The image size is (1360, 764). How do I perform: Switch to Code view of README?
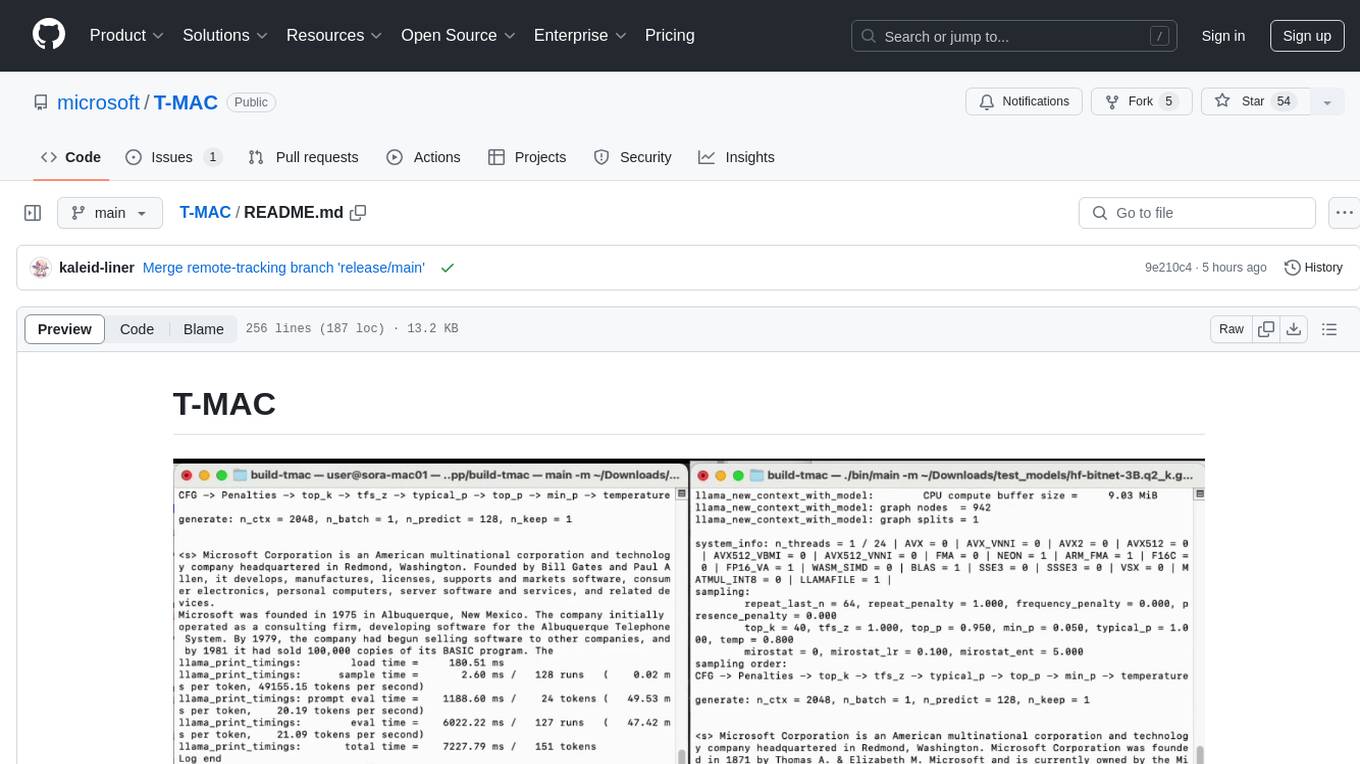[x=137, y=329]
